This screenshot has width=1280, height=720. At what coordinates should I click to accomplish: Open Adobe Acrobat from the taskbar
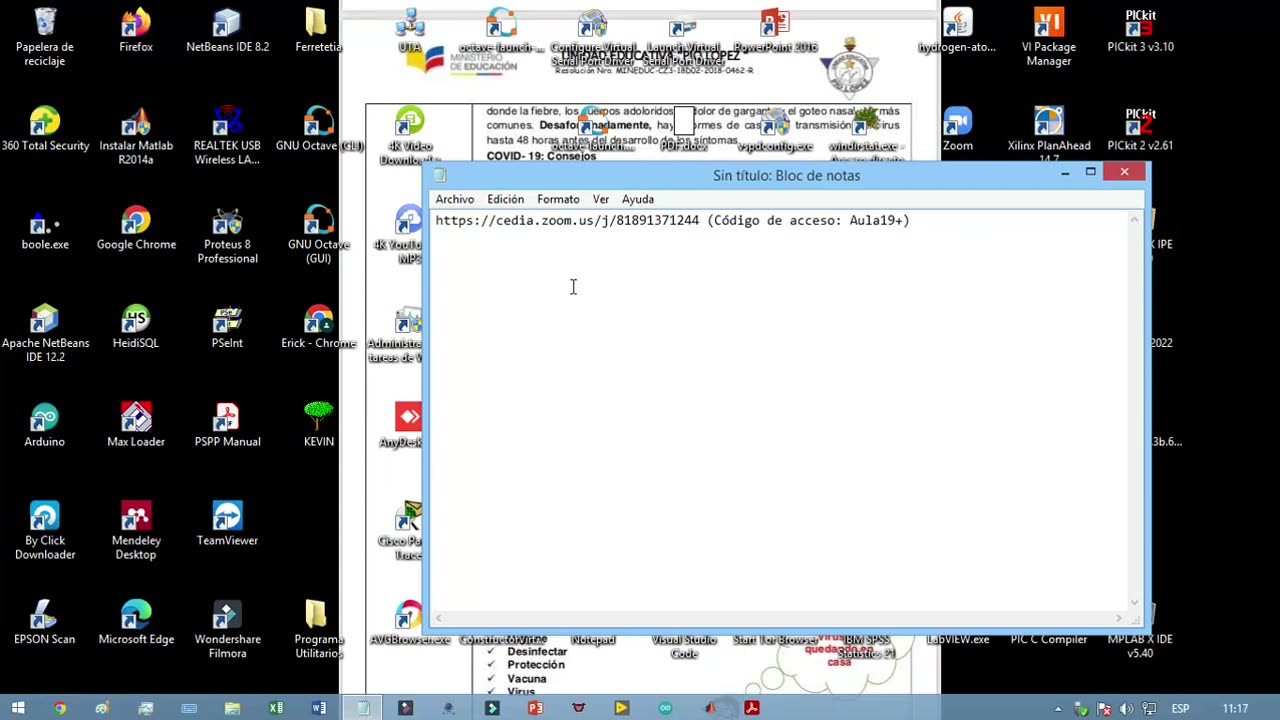click(x=752, y=708)
